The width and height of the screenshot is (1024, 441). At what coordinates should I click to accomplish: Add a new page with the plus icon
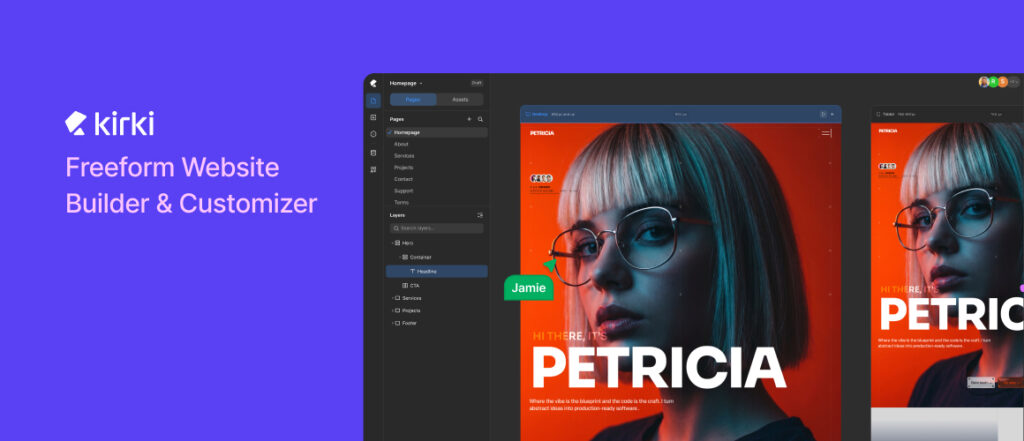pos(469,120)
